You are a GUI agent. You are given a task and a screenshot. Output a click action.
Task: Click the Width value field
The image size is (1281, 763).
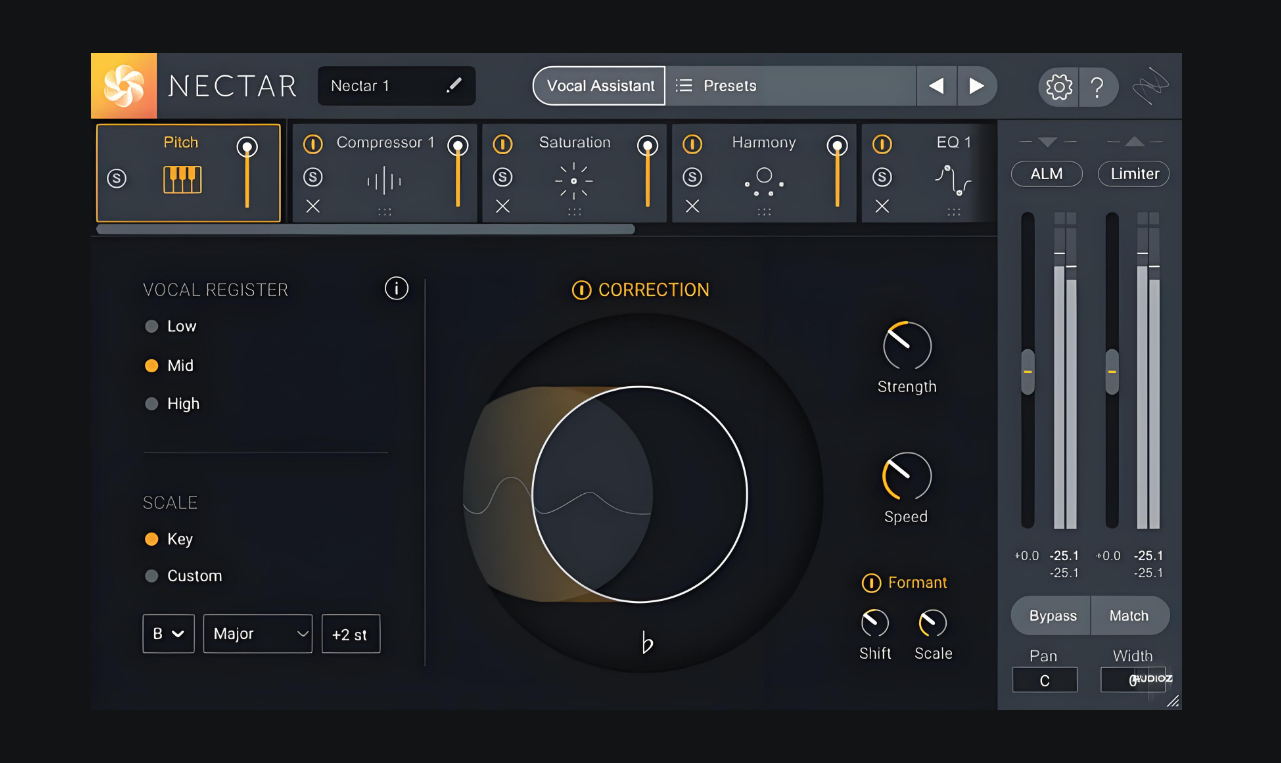point(1133,681)
